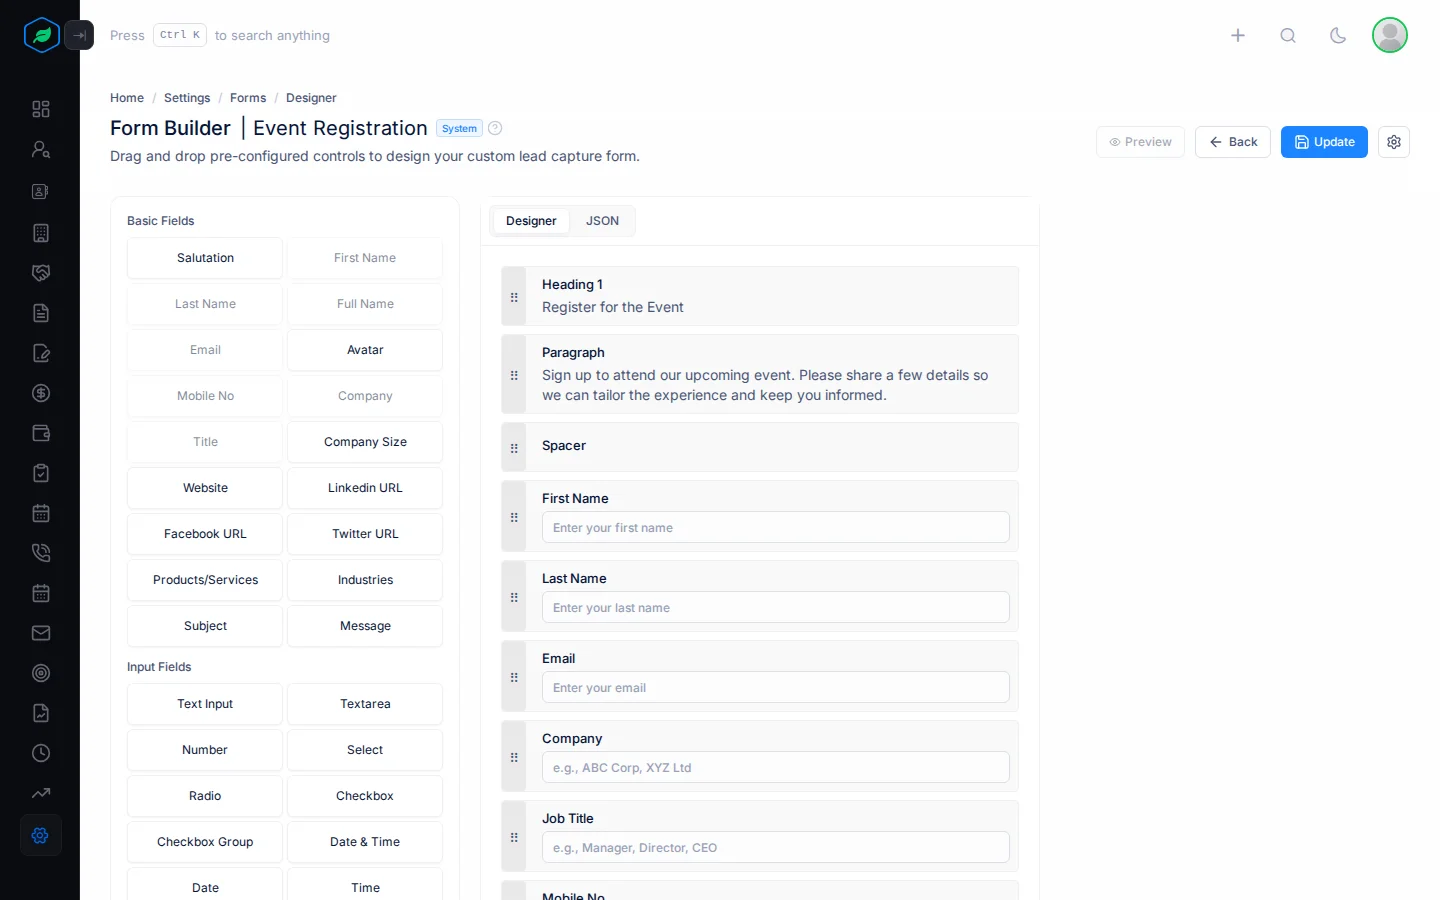
Task: Open the phone calls icon in the sidebar
Action: (x=41, y=553)
